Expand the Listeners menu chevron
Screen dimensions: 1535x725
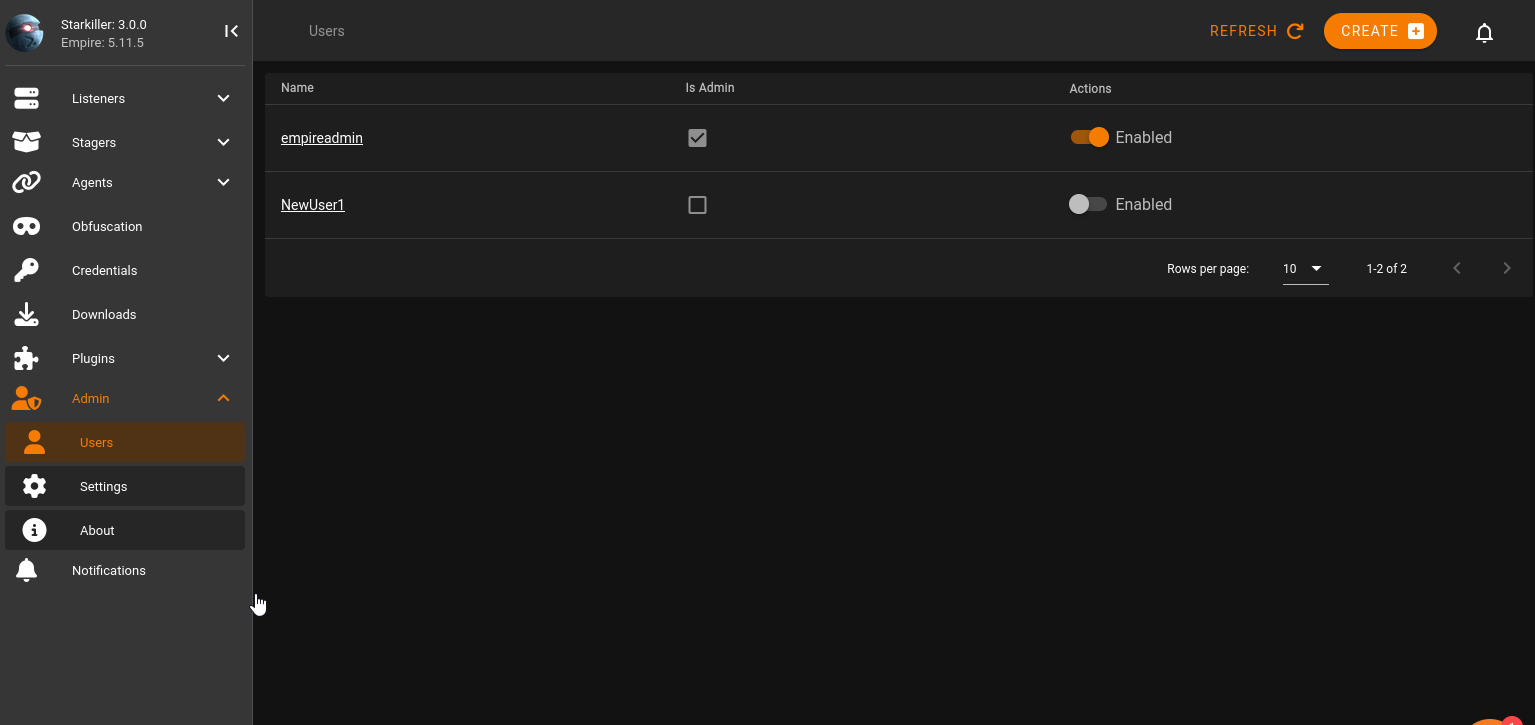(224, 98)
